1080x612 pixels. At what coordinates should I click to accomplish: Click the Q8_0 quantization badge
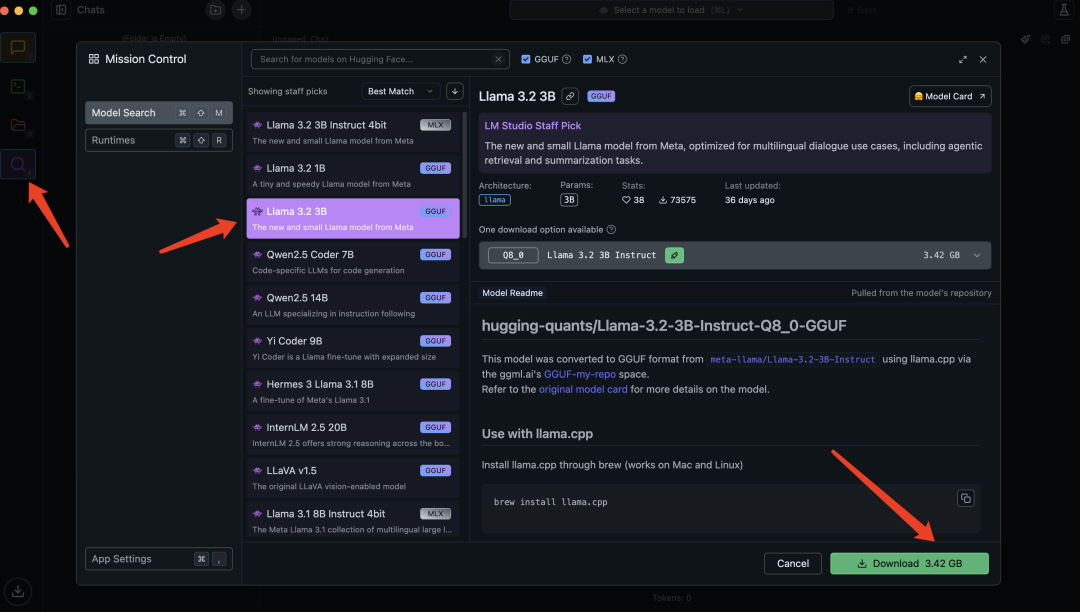tap(513, 255)
